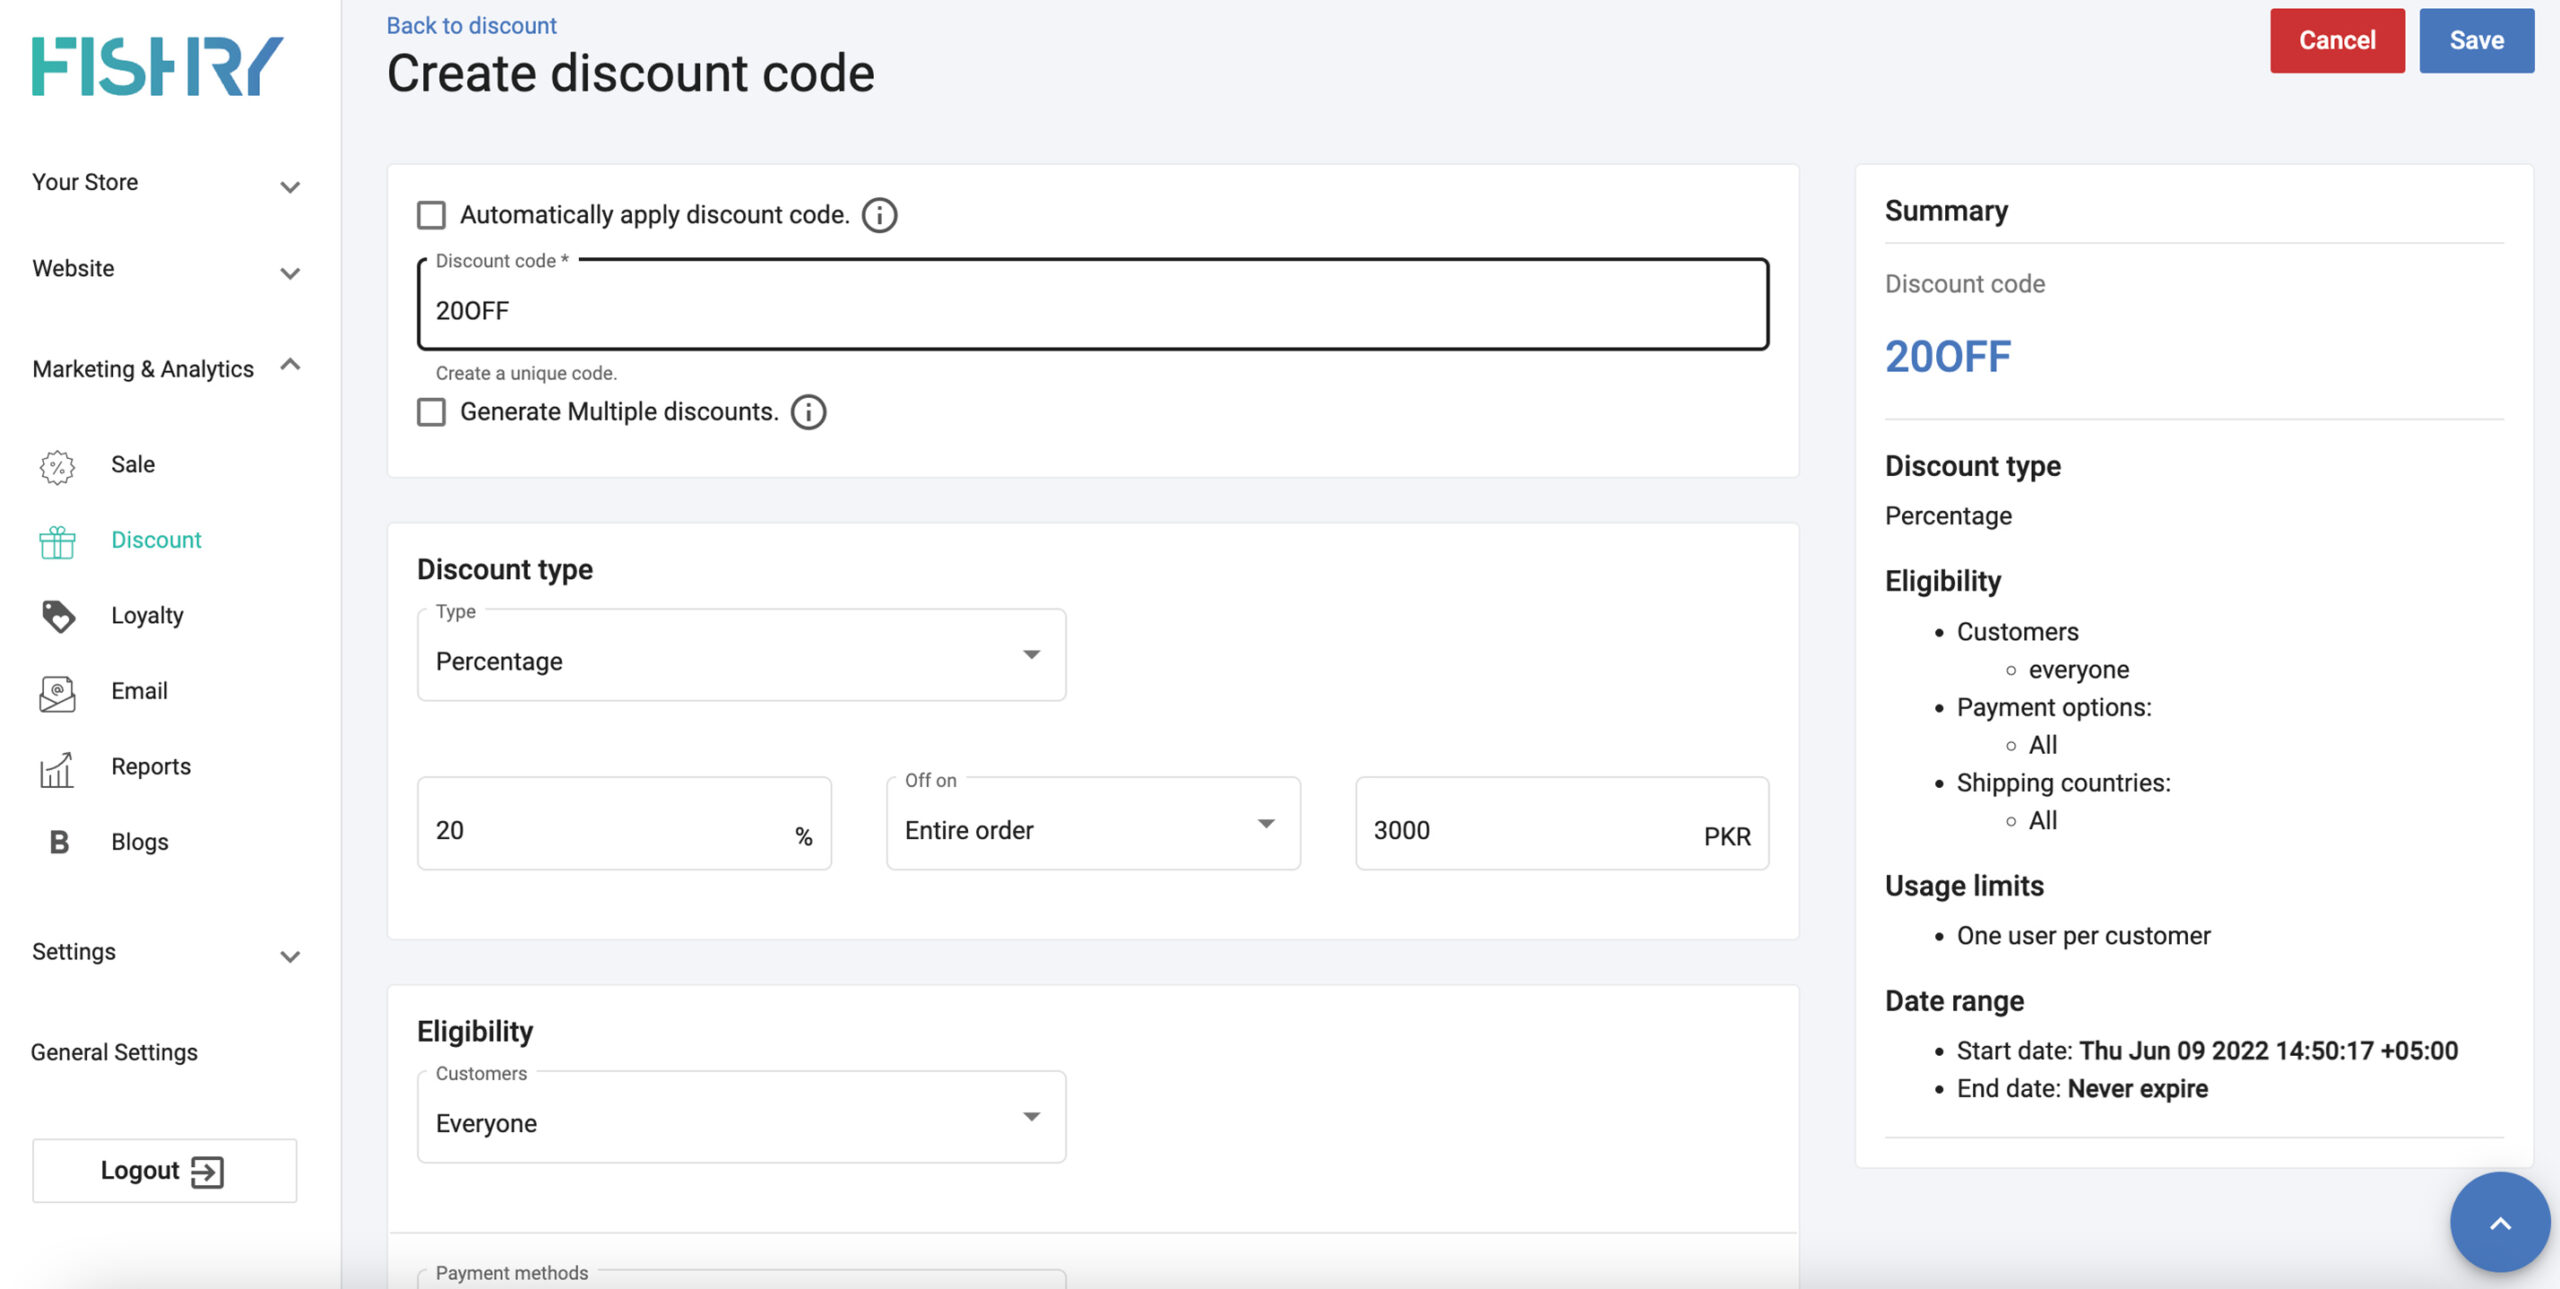Click info icon next to Generate Multiple discounts

(808, 412)
